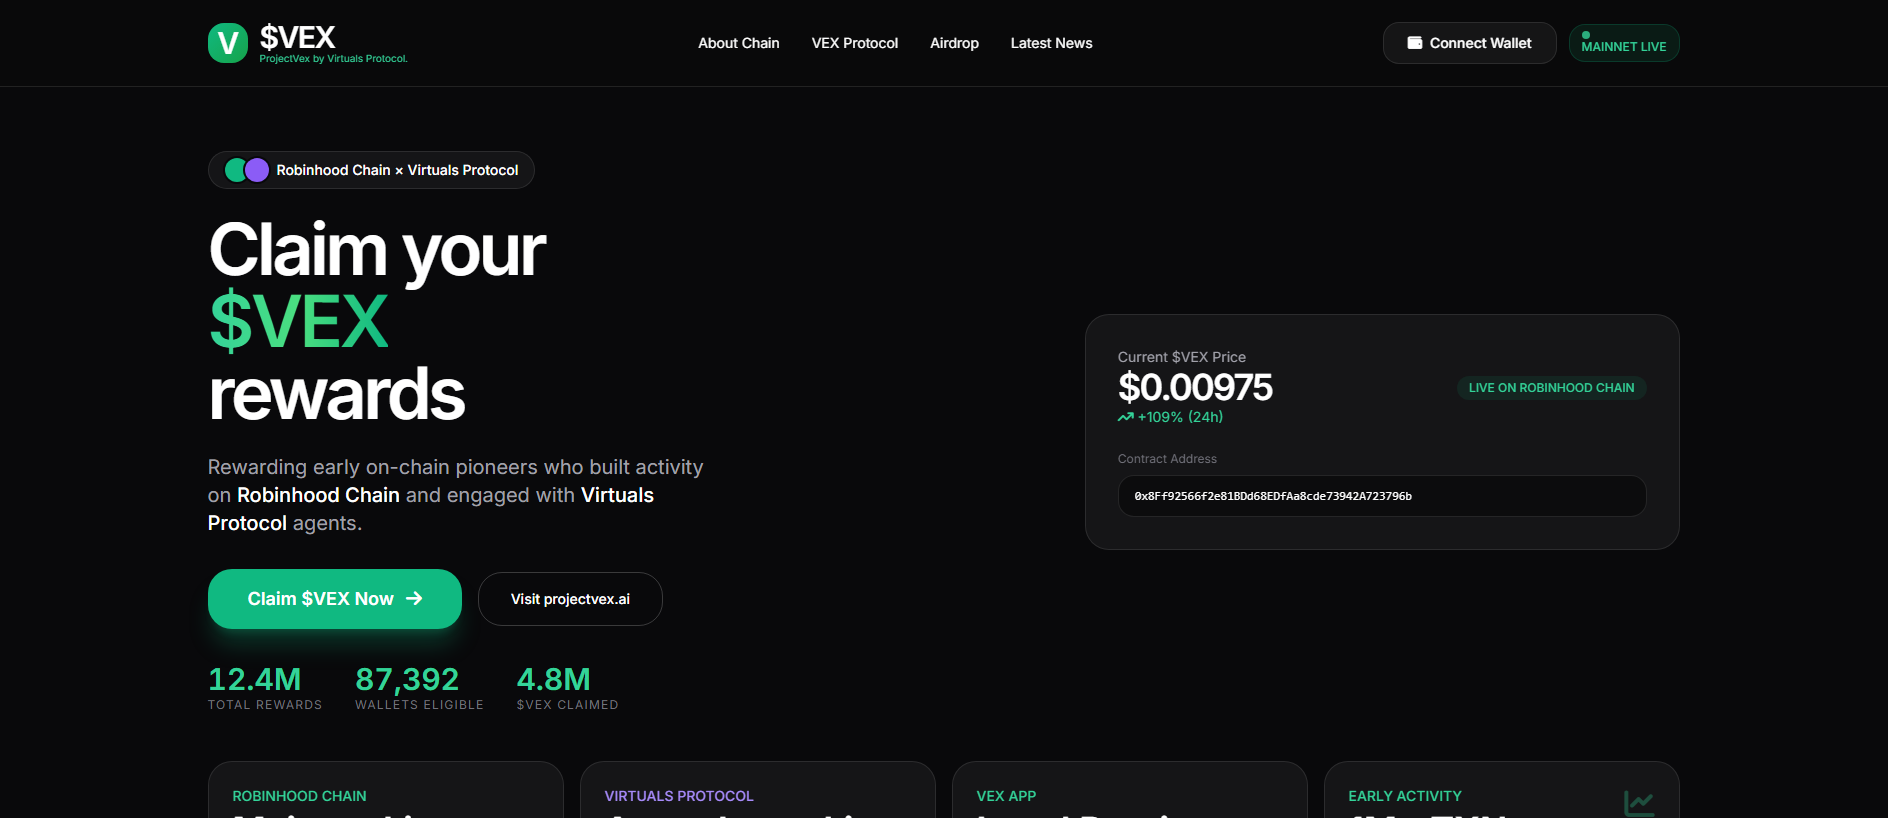
Task: Click the 4.8M $VEX claimed figure
Action: pyautogui.click(x=553, y=679)
